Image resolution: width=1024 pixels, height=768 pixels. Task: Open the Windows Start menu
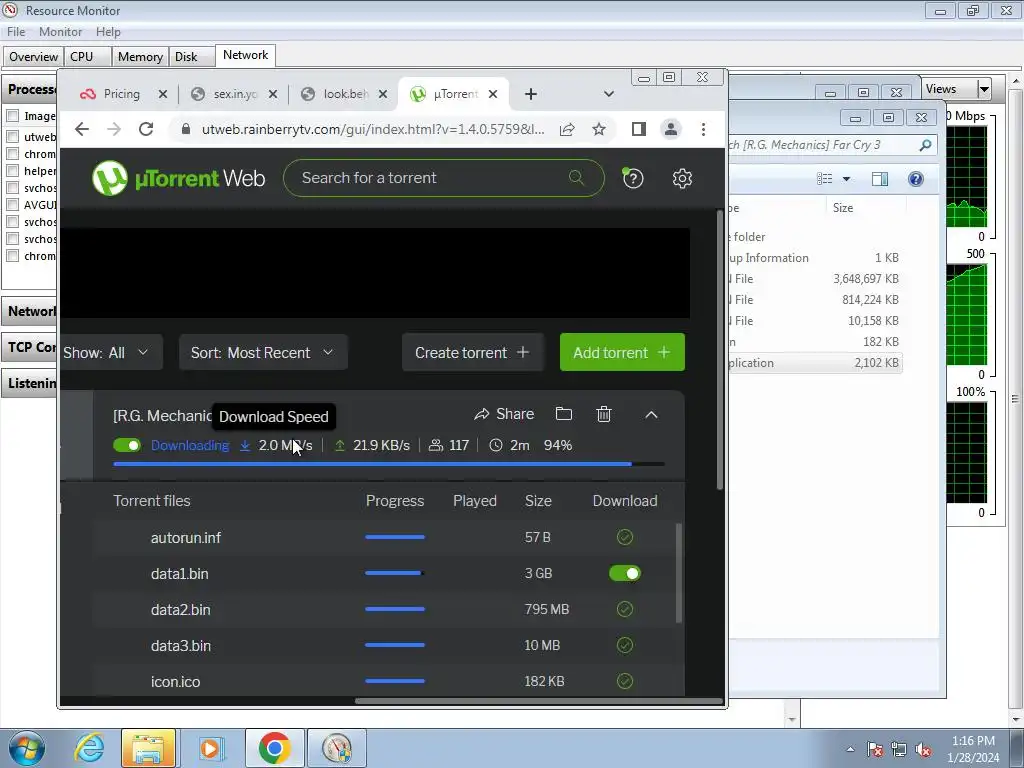click(x=27, y=748)
